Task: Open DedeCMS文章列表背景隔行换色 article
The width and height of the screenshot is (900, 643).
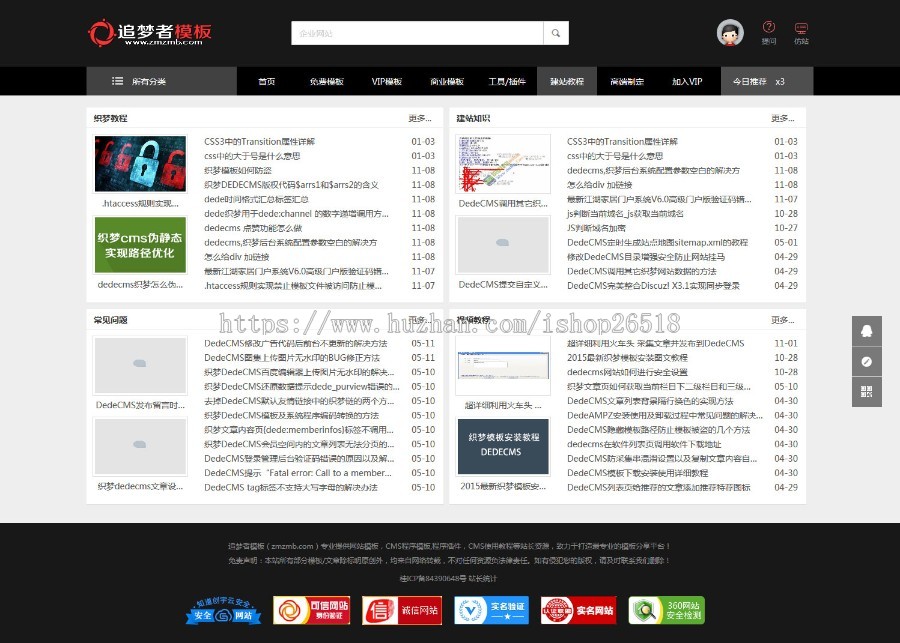Action: click(650, 401)
